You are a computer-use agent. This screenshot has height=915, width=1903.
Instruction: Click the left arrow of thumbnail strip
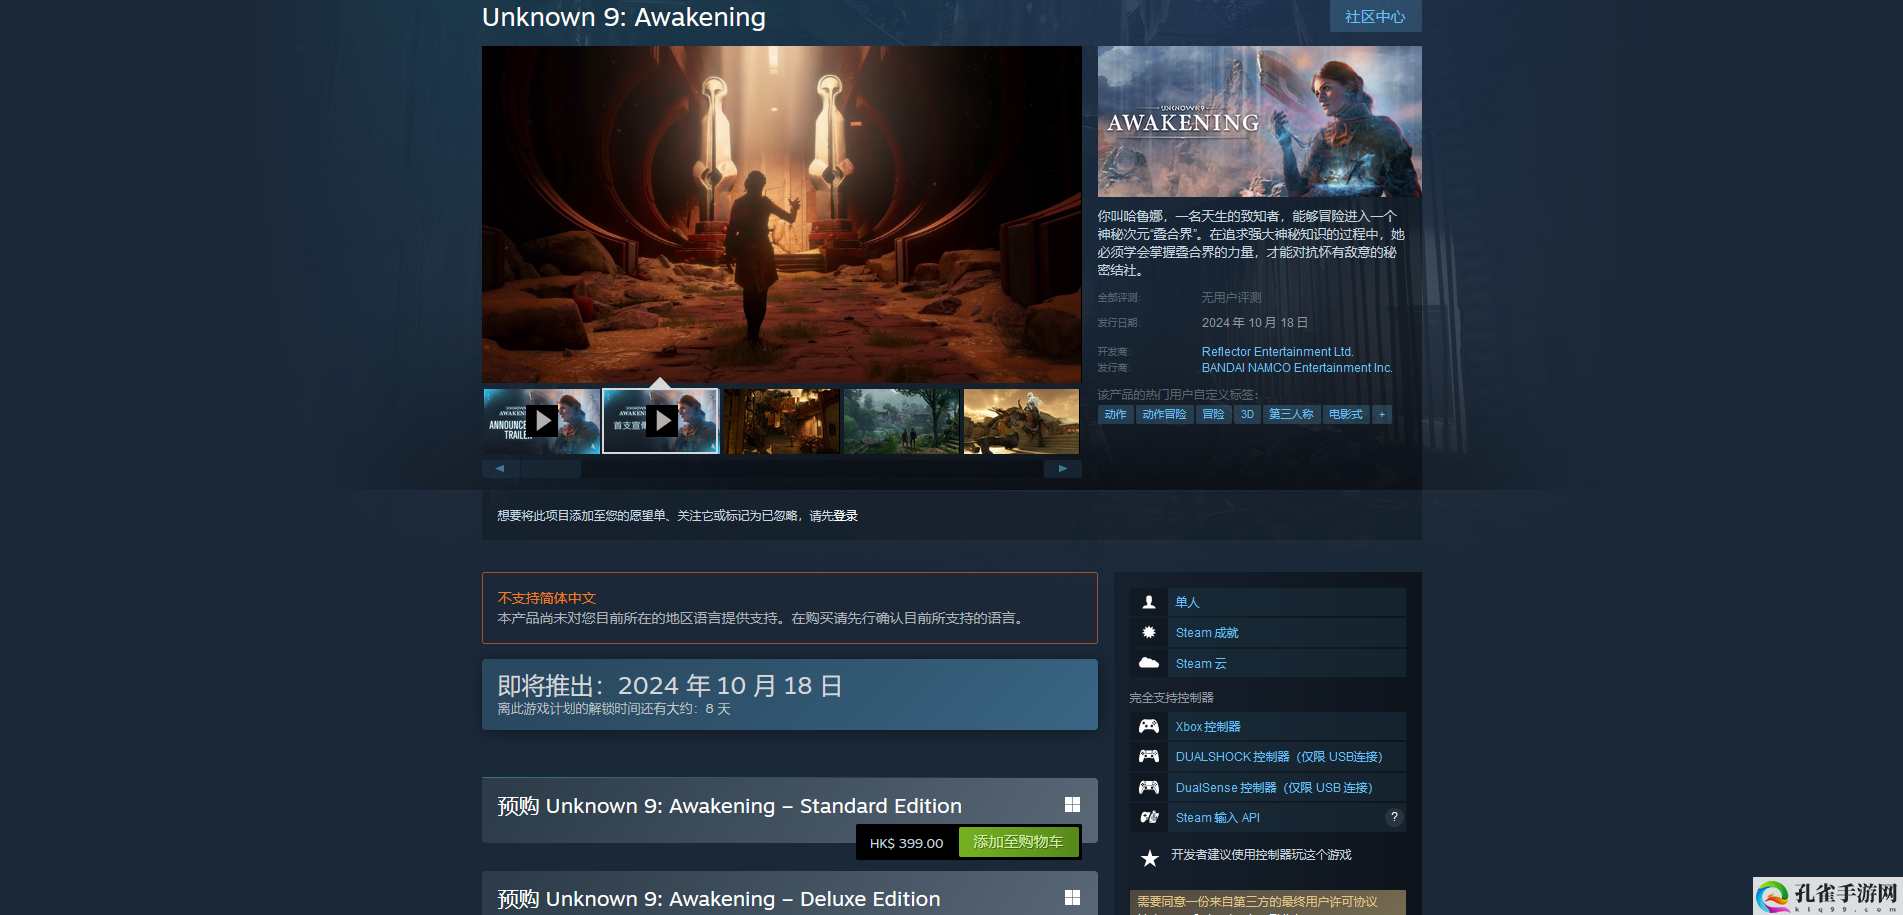click(x=500, y=468)
